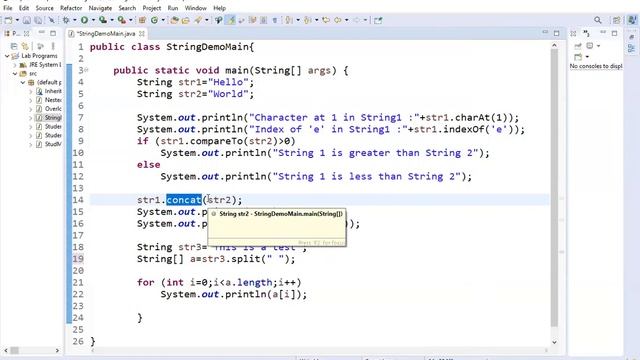Image resolution: width=640 pixels, height=360 pixels.
Task: Toggle Mark Occurrences highlighted toolbar icon
Action: tap(231, 20)
